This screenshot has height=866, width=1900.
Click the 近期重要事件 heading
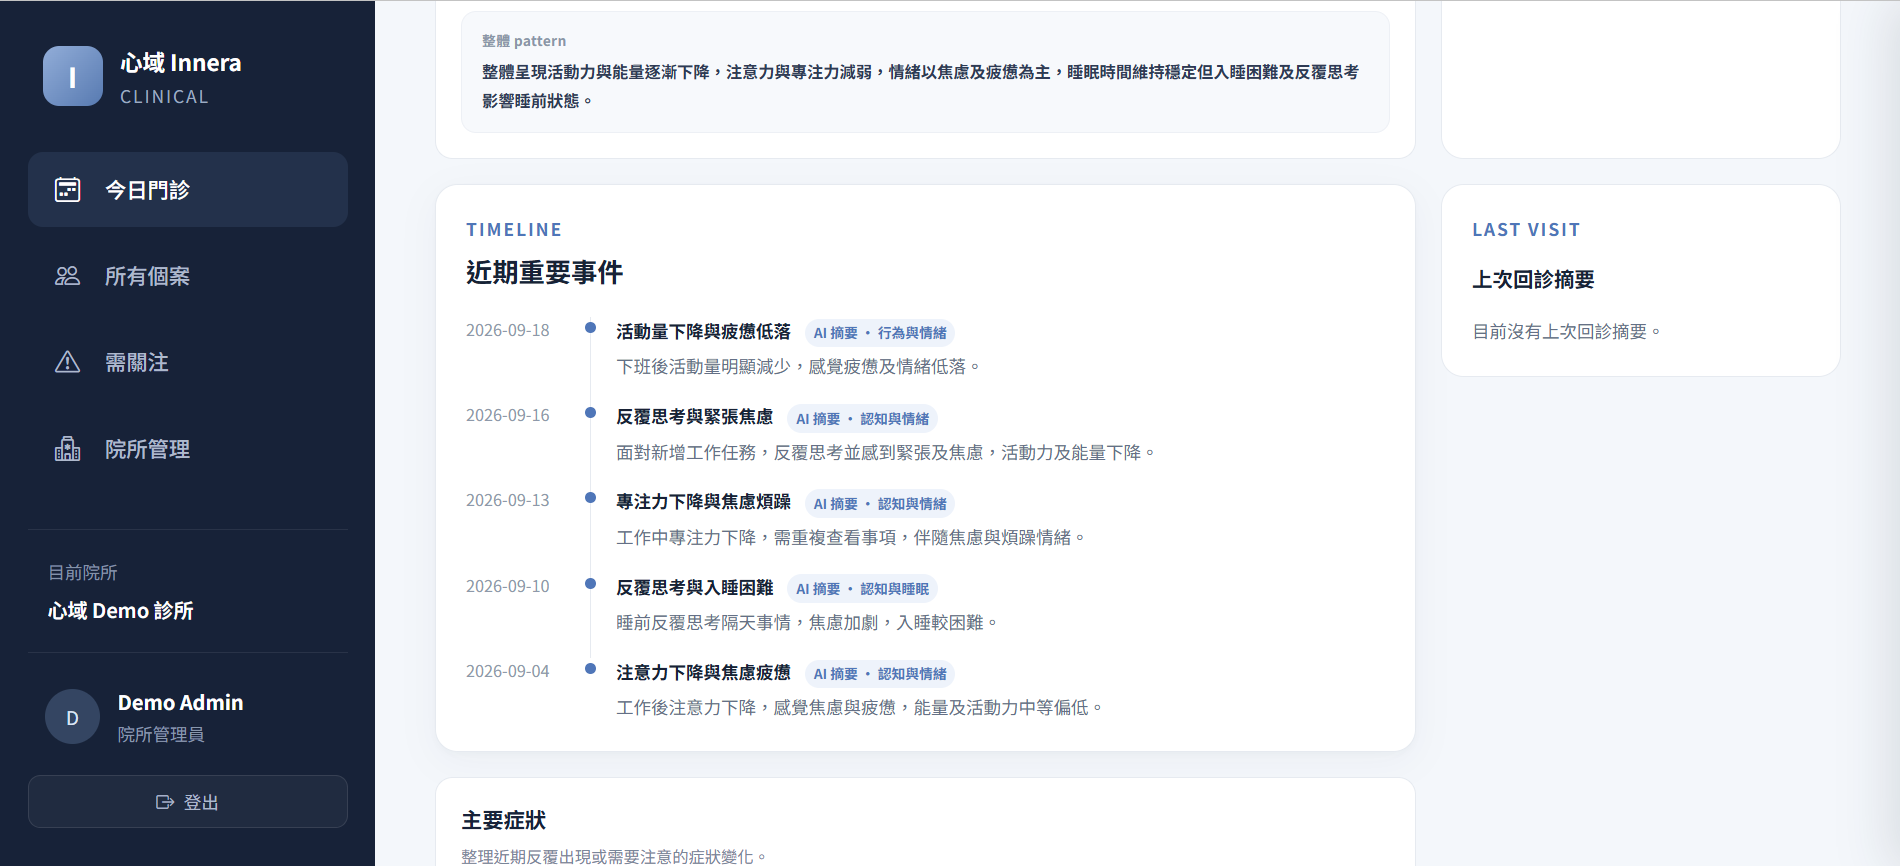click(x=544, y=272)
